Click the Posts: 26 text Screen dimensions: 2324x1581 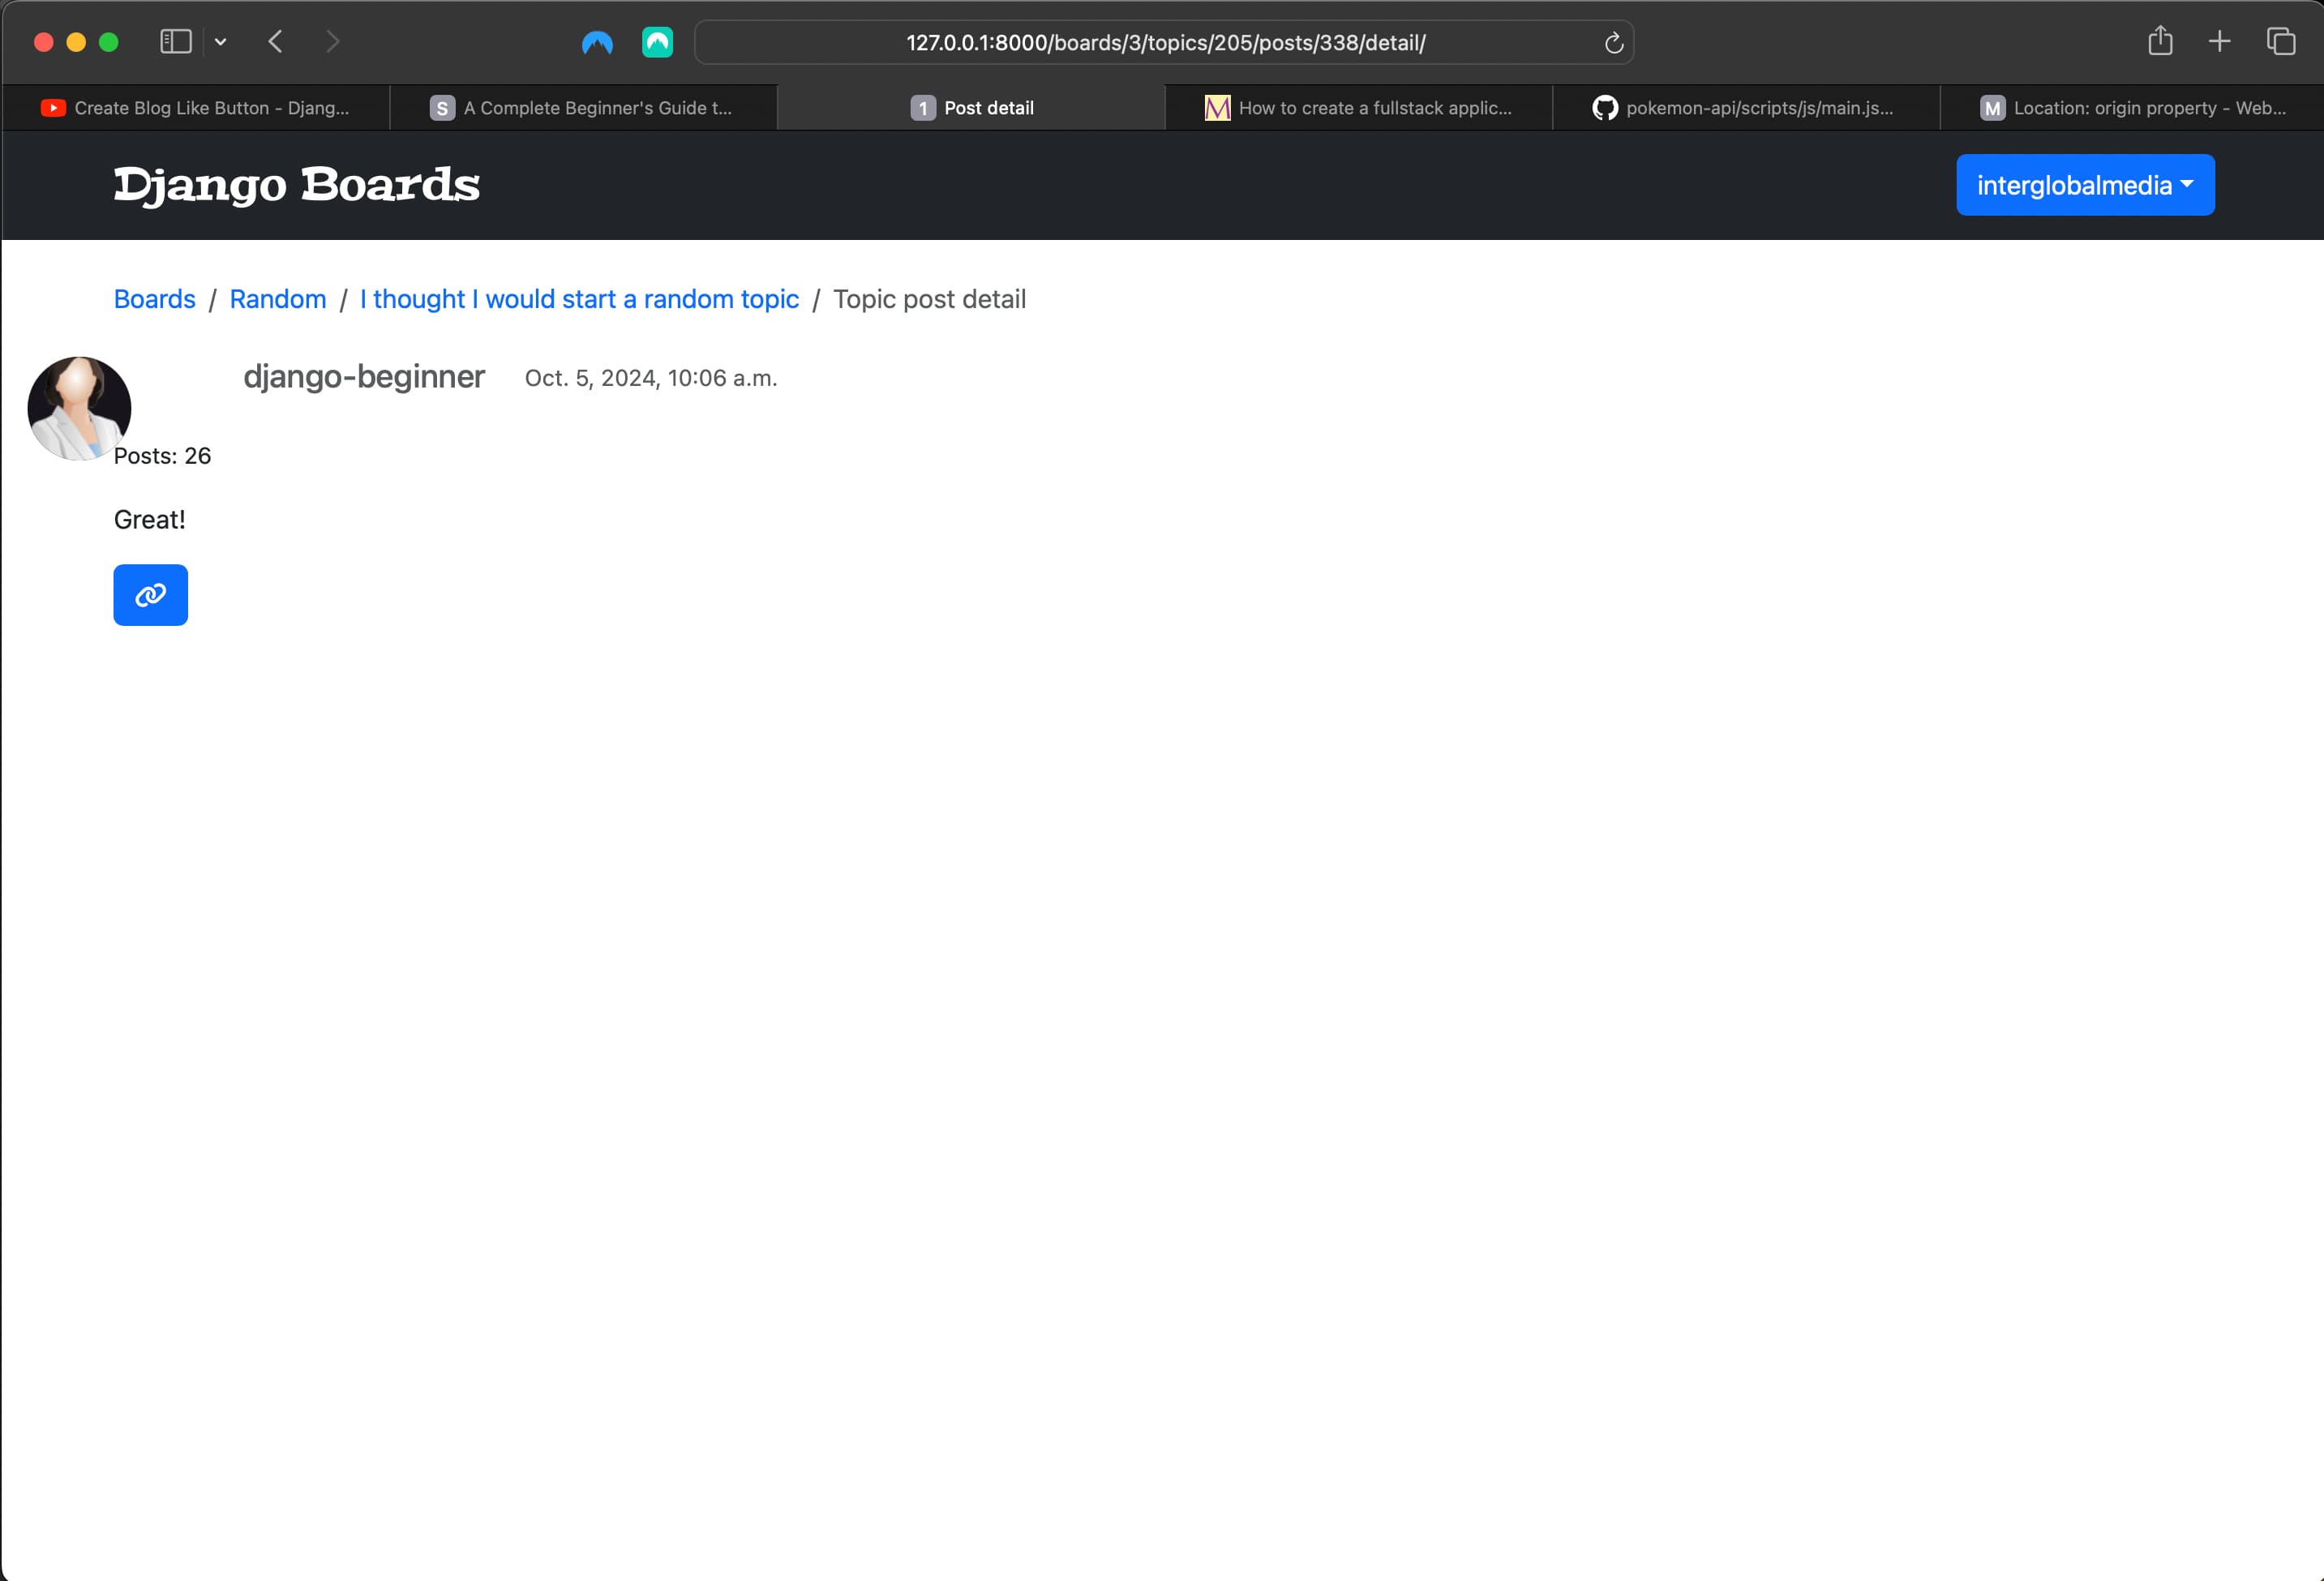point(162,456)
